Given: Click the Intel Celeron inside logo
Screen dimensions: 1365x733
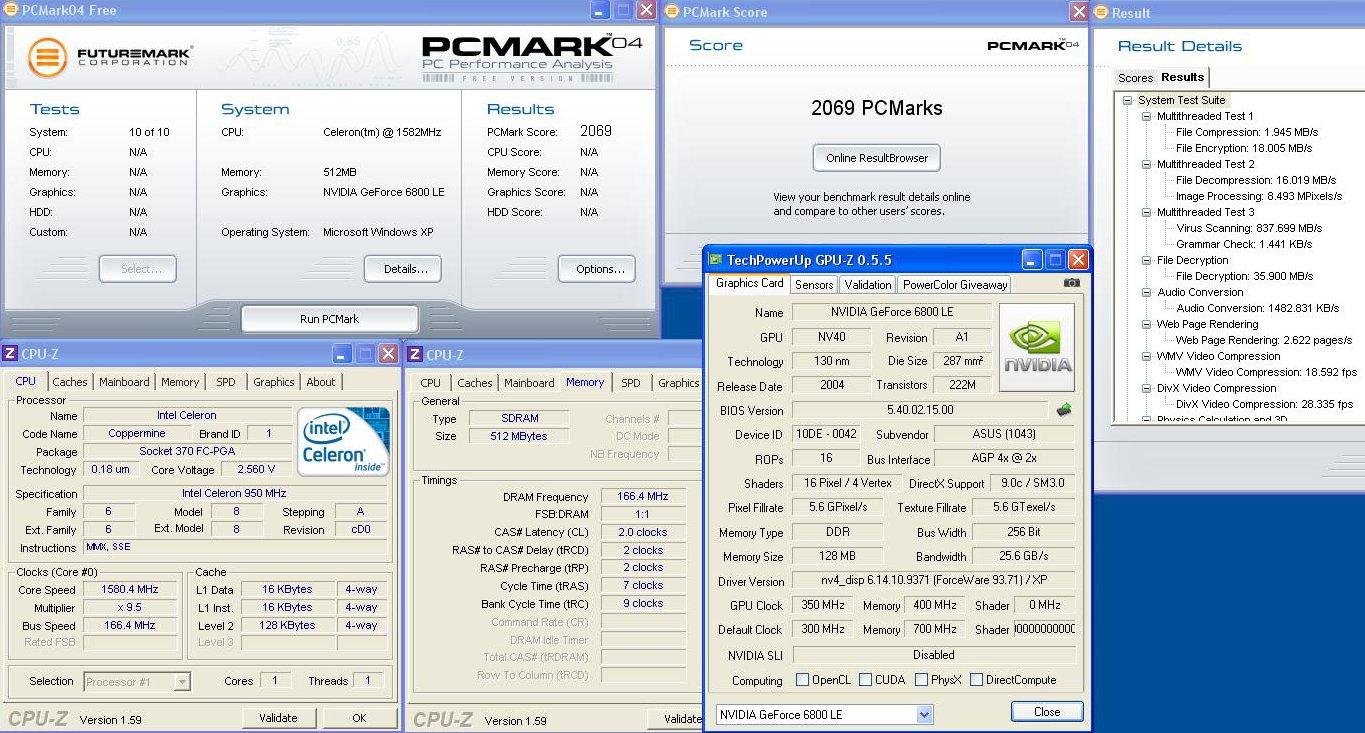Looking at the screenshot, I should 343,441.
